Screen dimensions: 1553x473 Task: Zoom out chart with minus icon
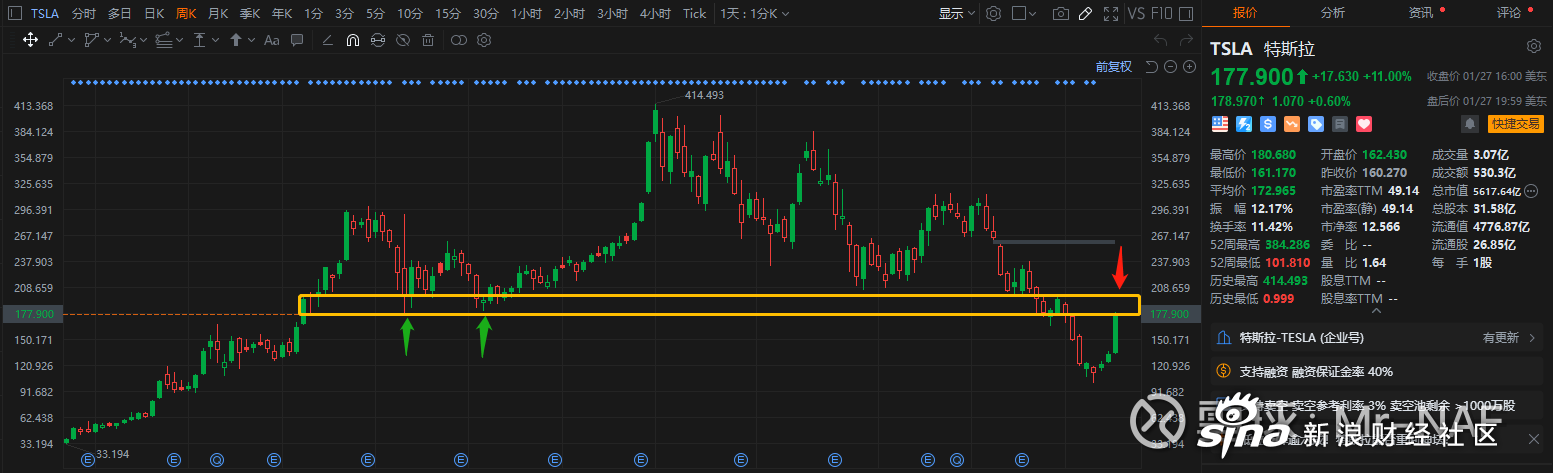point(1170,66)
